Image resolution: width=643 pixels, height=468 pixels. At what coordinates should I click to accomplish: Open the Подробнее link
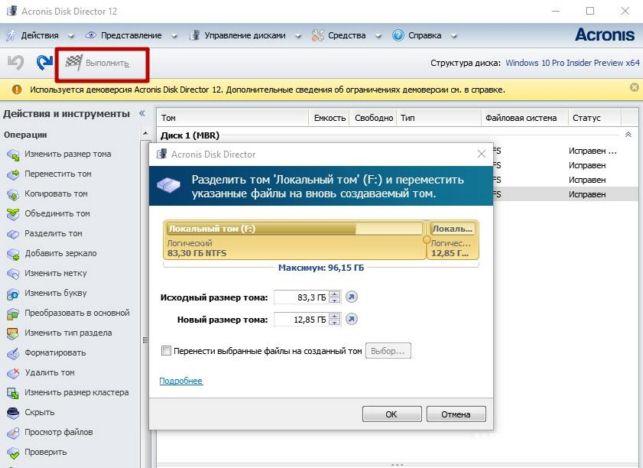(x=181, y=381)
